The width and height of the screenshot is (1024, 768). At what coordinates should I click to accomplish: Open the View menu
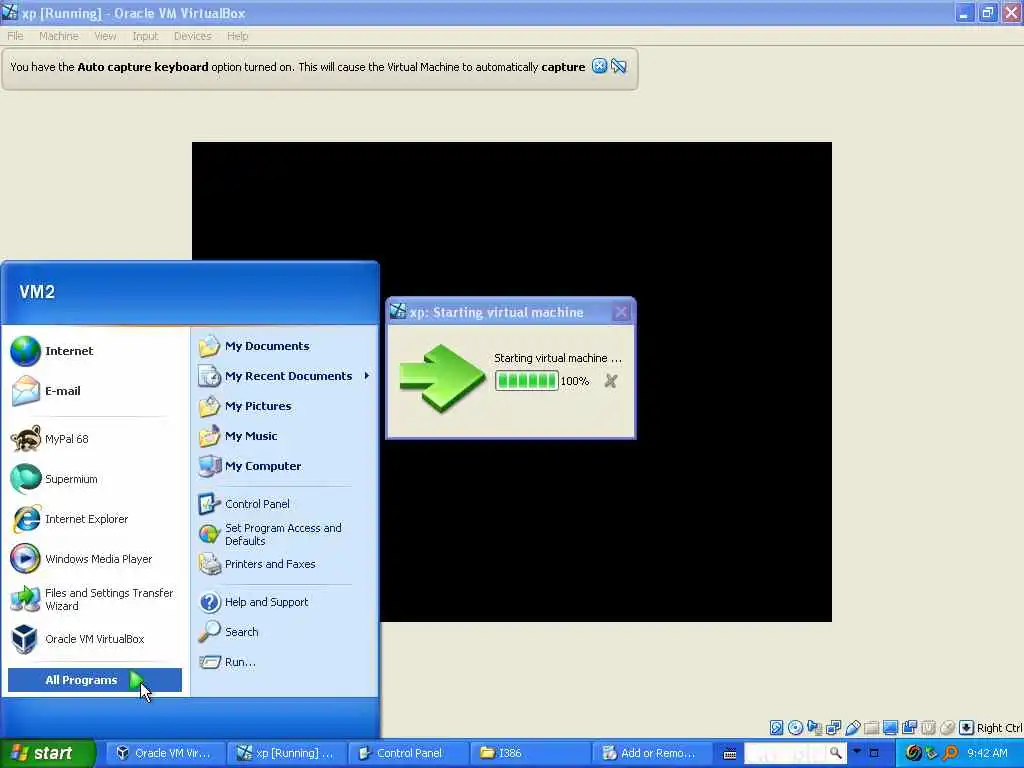click(x=105, y=36)
